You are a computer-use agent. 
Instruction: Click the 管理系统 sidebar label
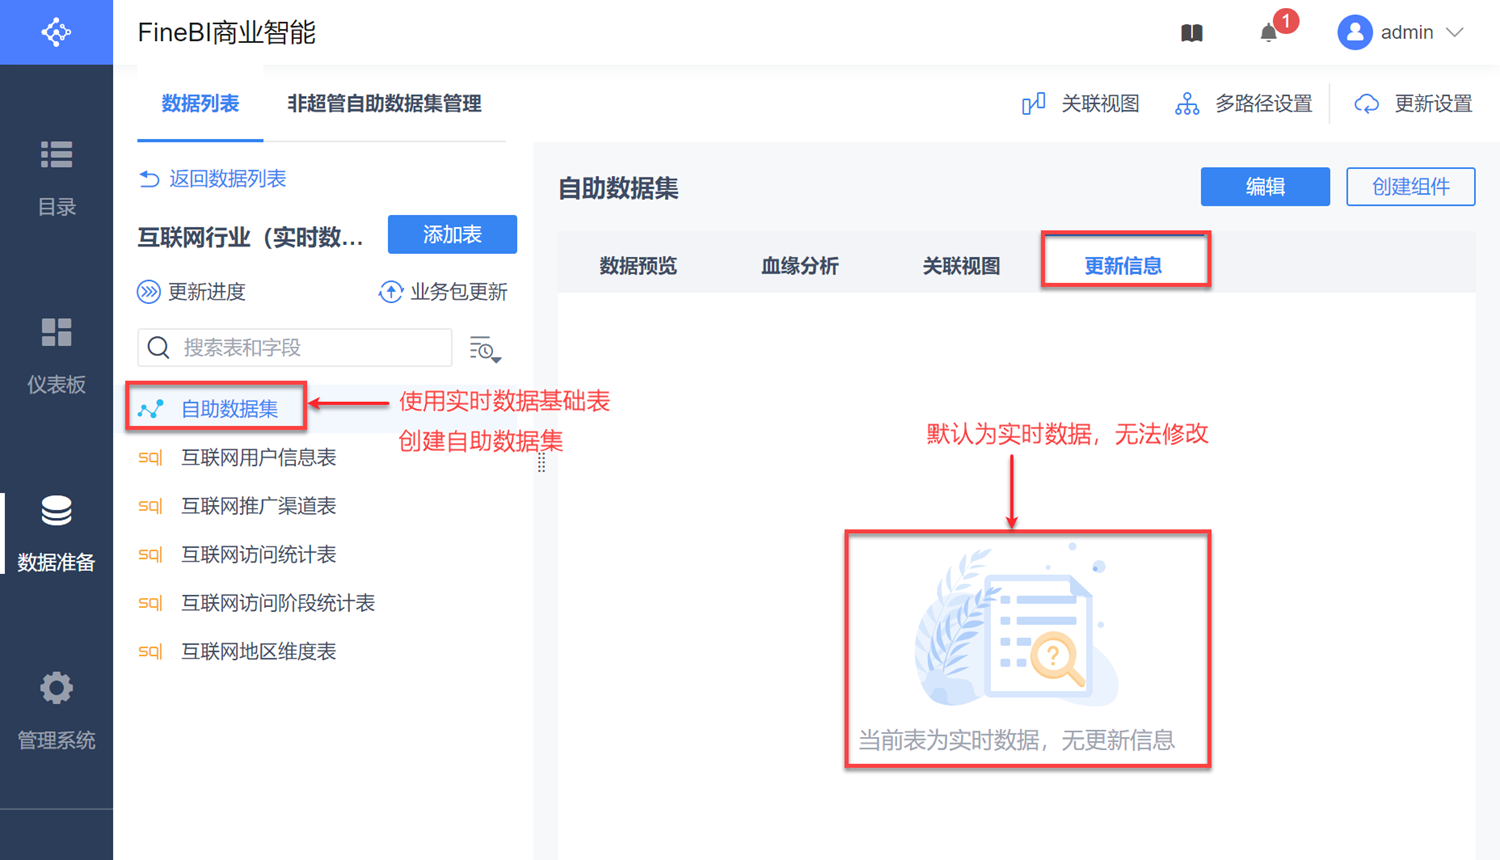[56, 741]
